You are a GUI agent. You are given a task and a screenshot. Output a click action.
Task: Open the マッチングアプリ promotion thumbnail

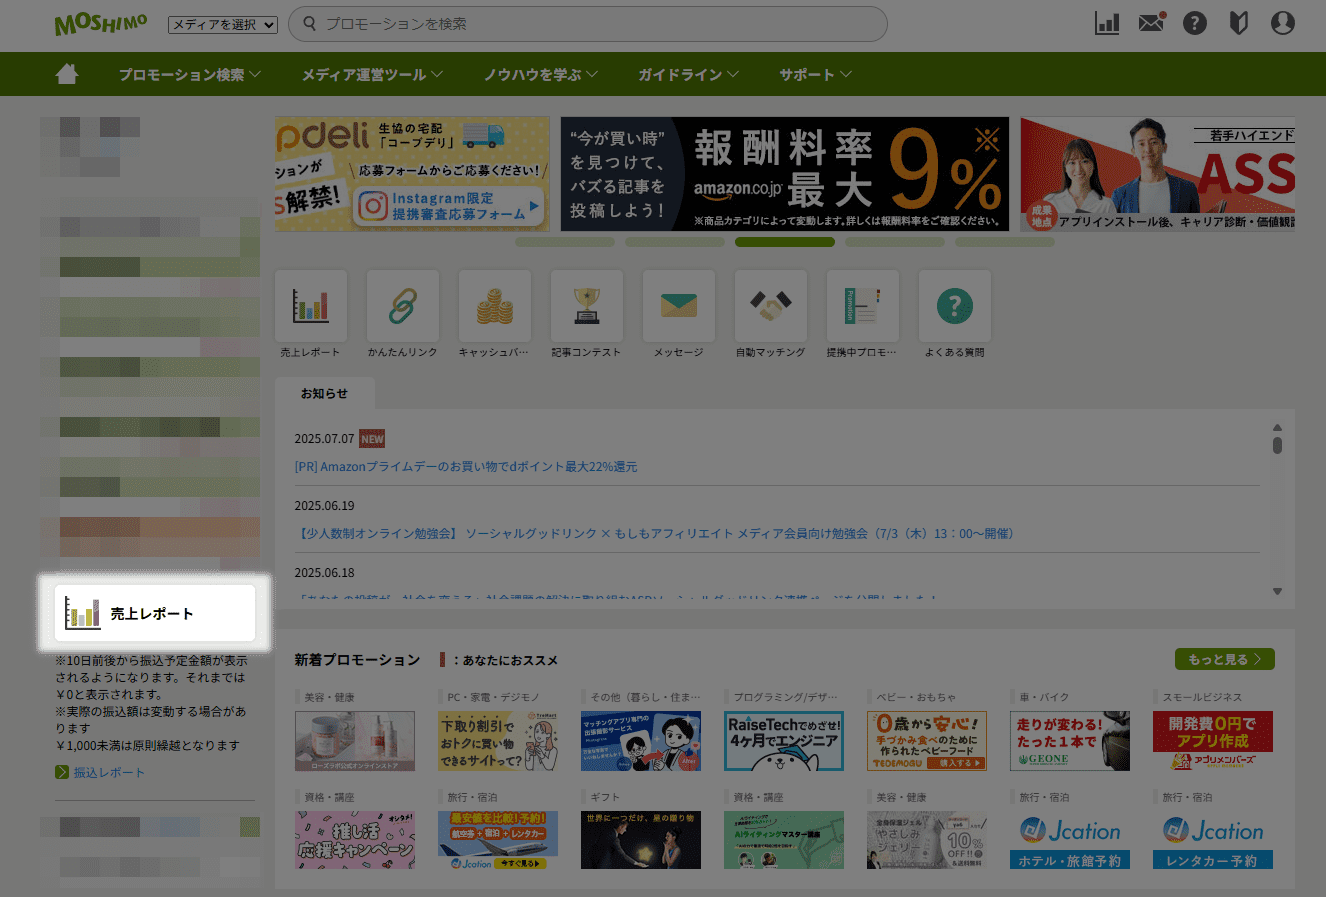(641, 741)
